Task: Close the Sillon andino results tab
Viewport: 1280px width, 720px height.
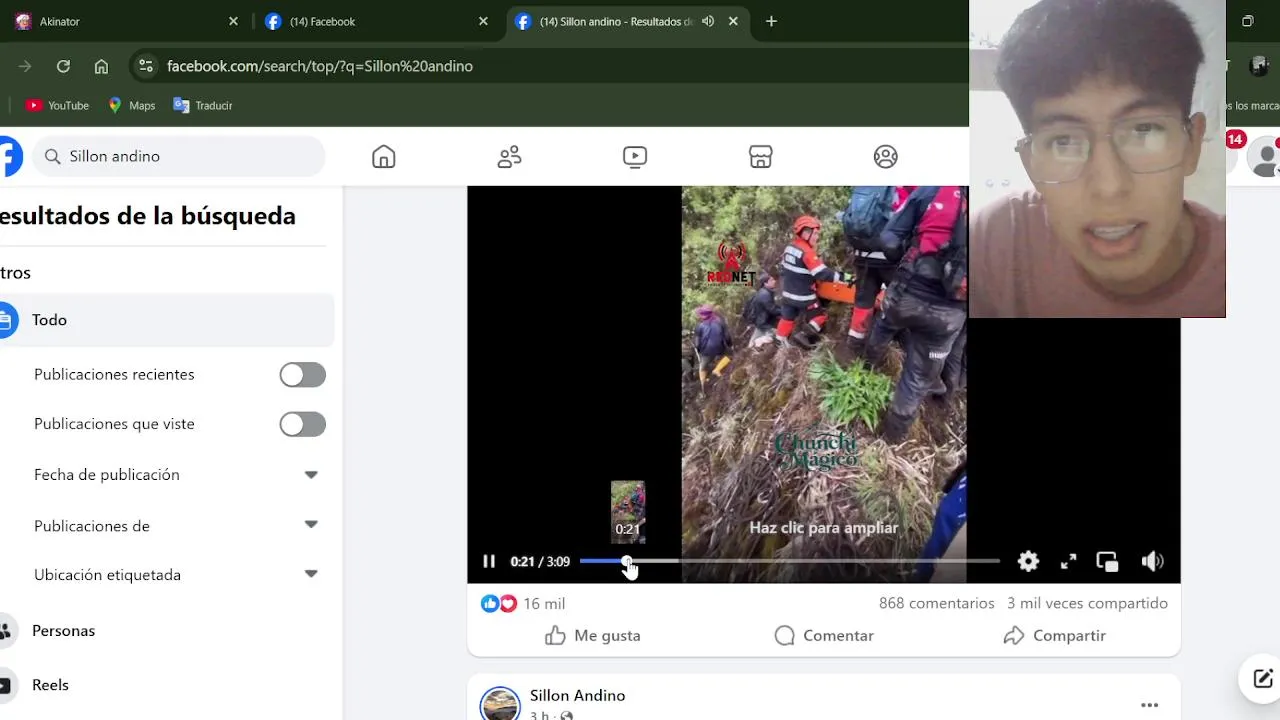Action: click(733, 22)
